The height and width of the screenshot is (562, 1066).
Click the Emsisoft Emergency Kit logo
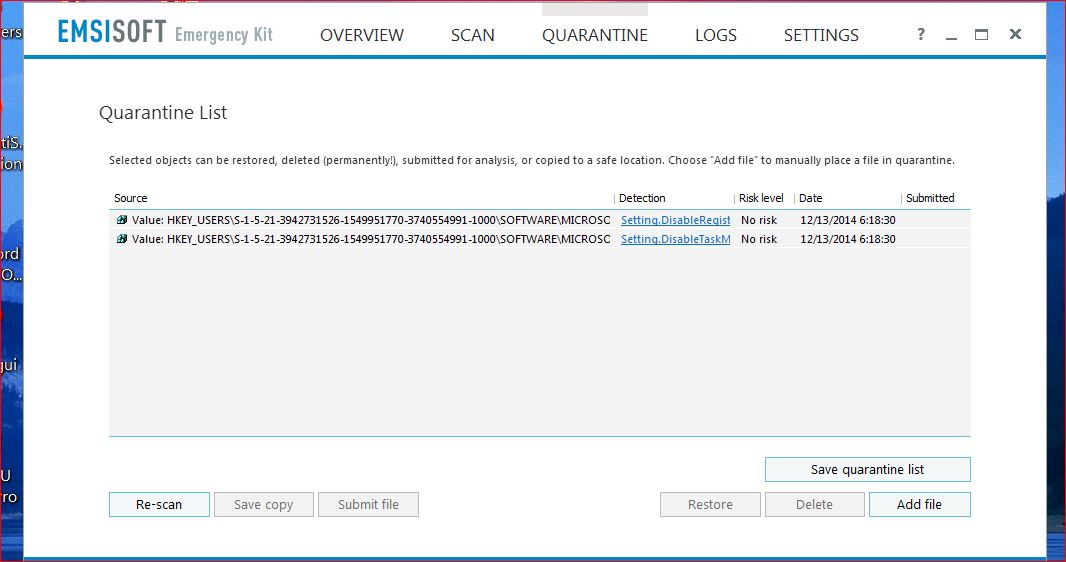coord(165,32)
